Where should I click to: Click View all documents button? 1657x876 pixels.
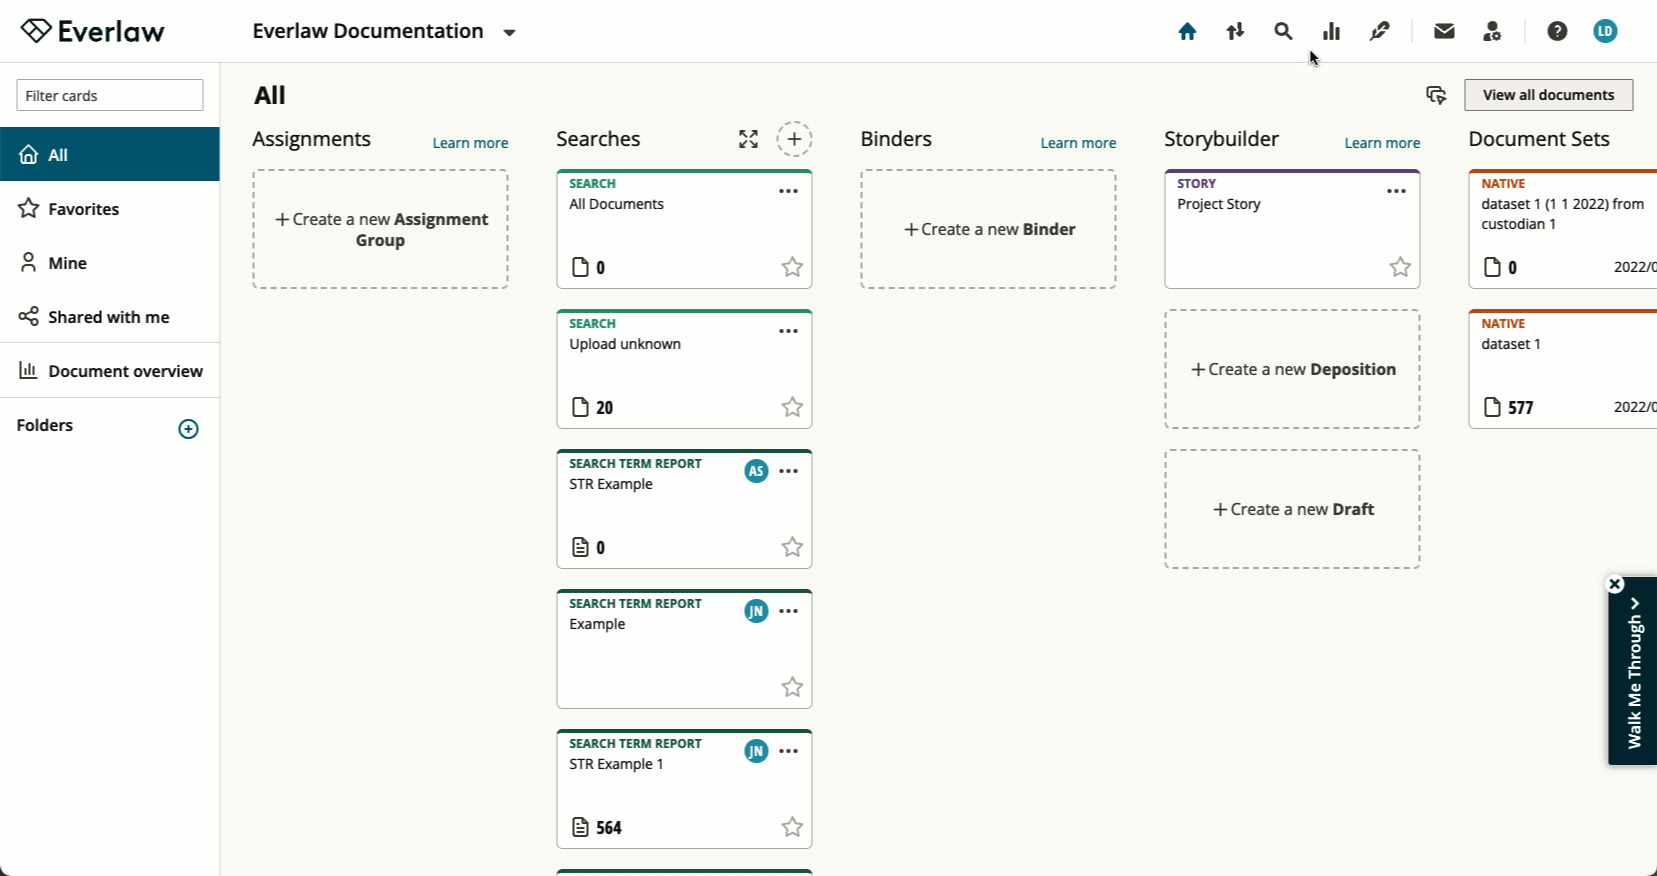pyautogui.click(x=1548, y=95)
